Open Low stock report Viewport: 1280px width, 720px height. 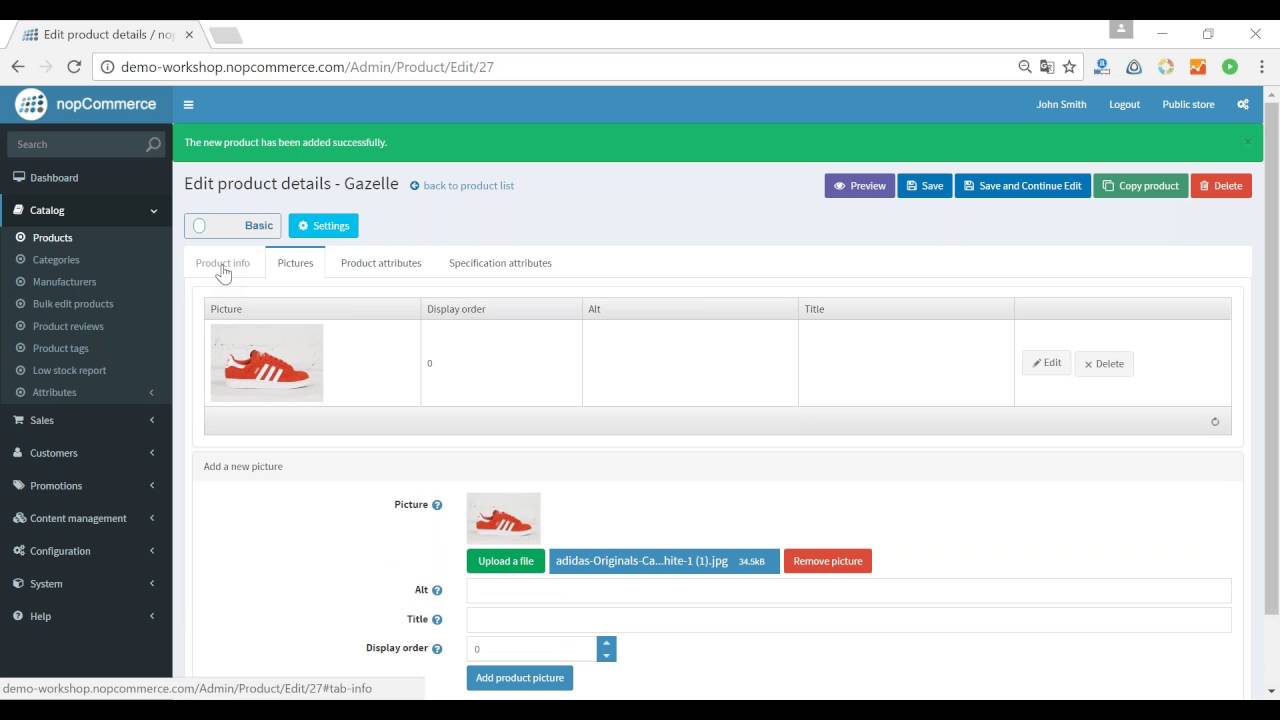[x=69, y=370]
